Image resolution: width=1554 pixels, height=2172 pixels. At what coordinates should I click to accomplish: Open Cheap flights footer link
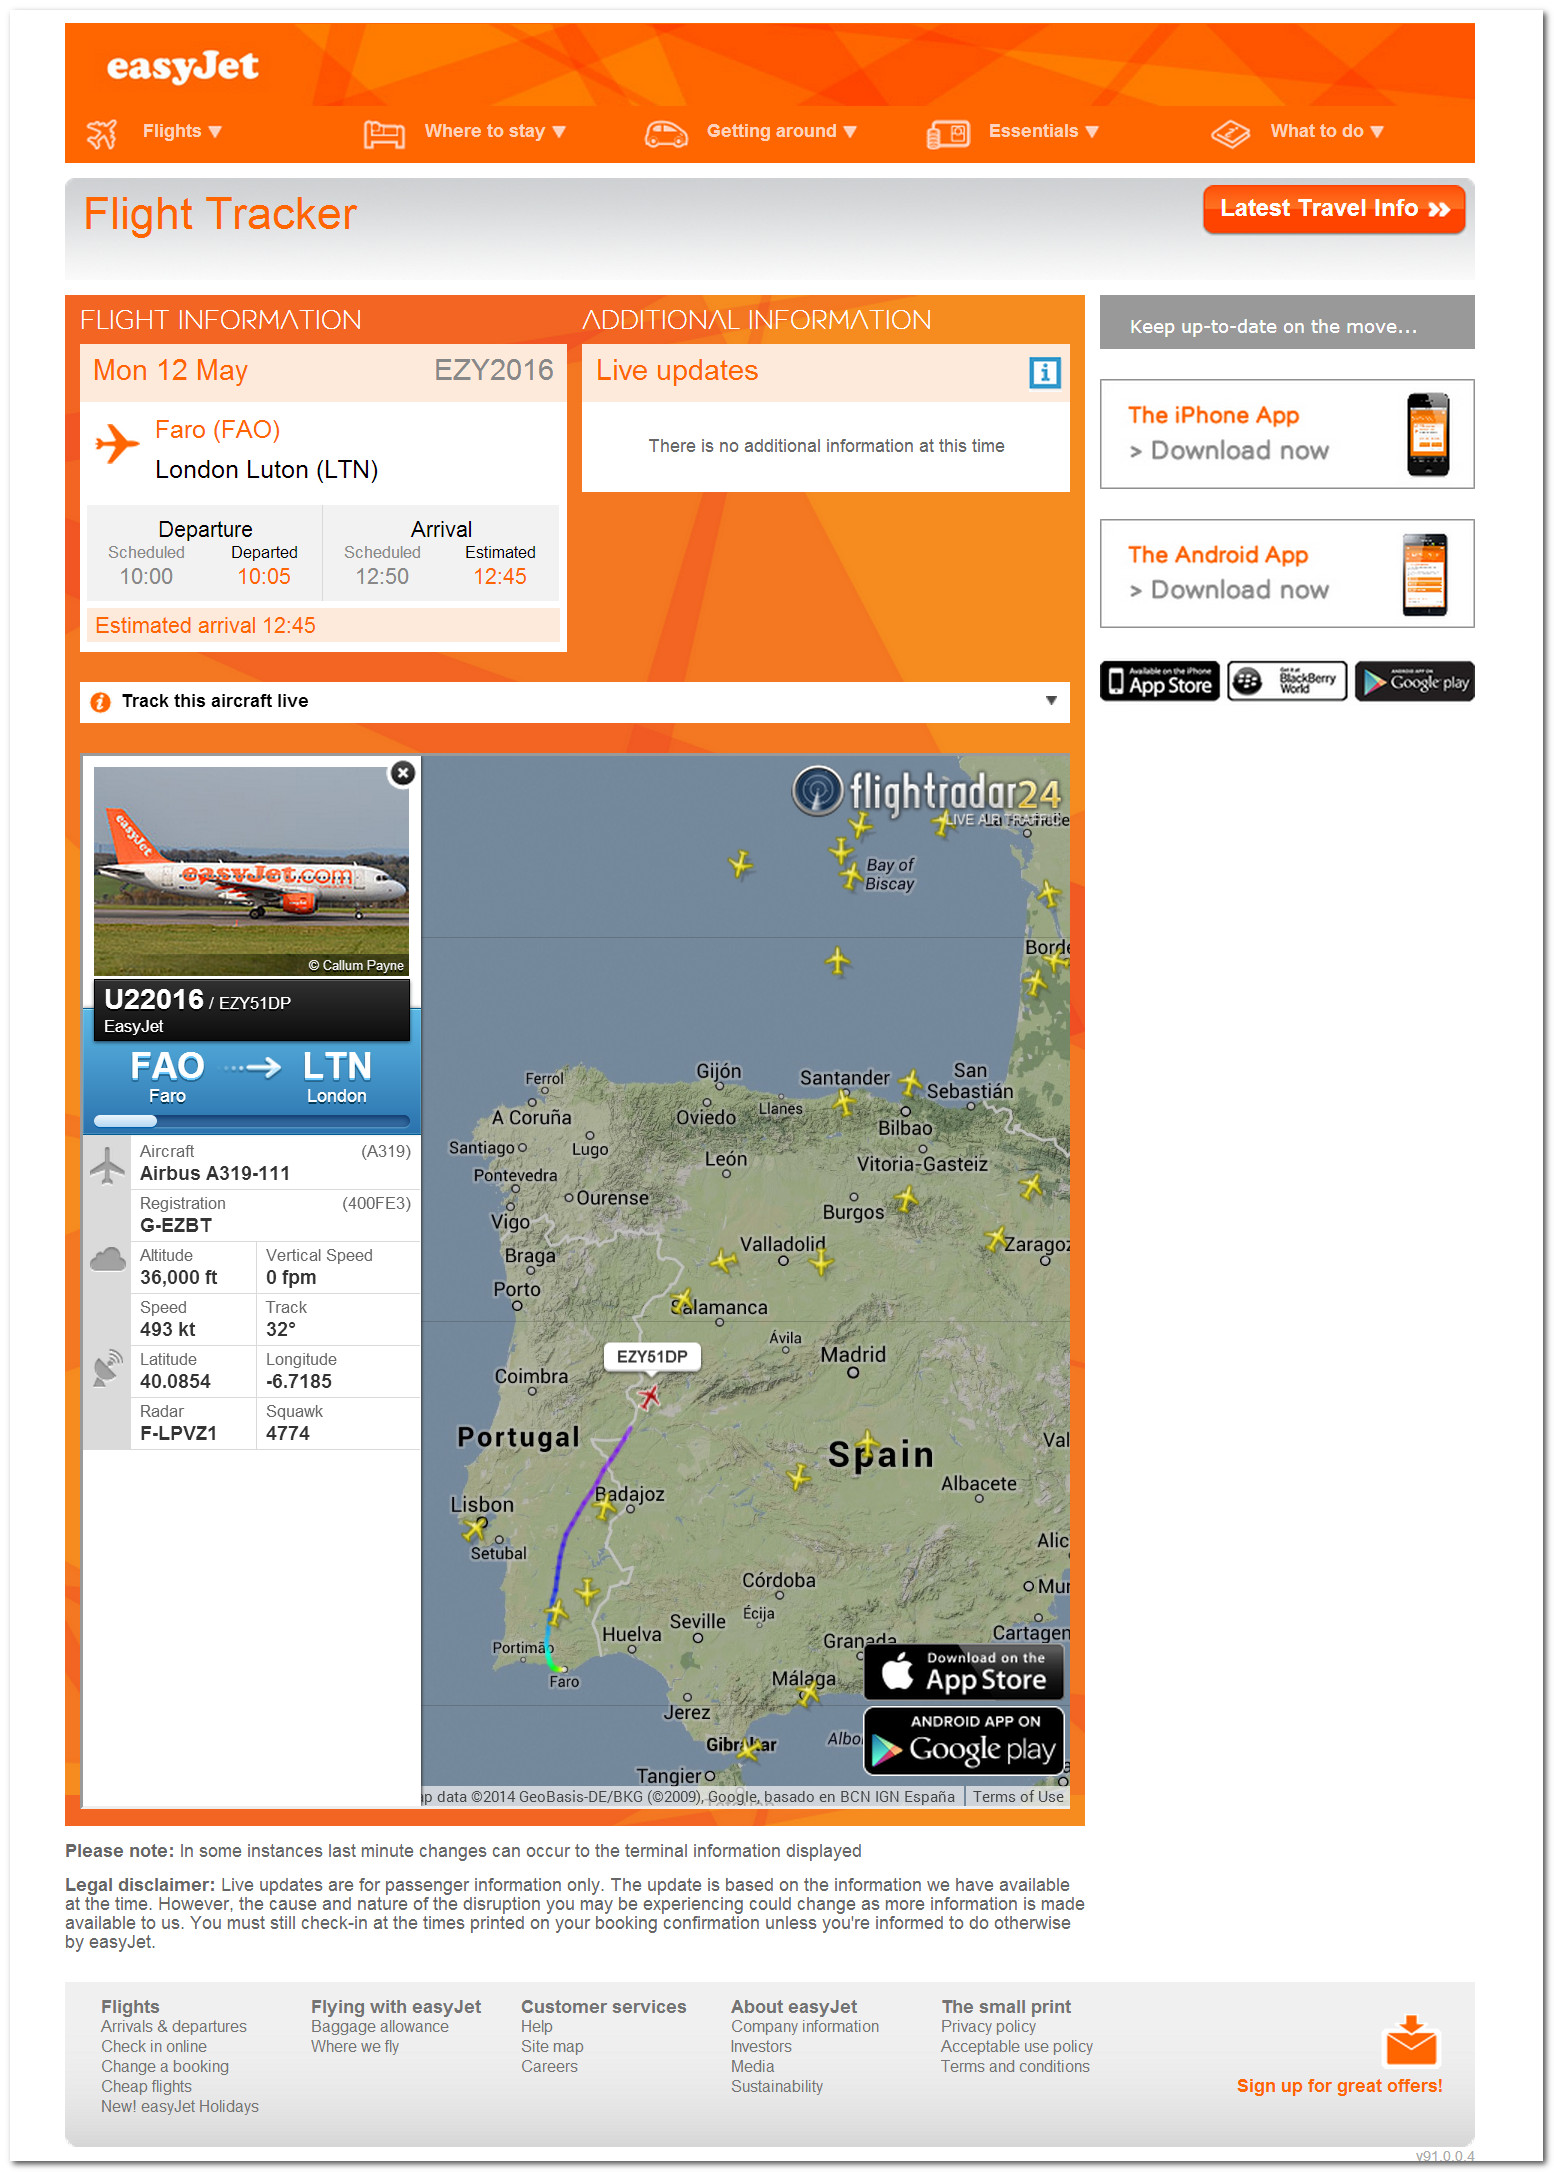pos(146,2086)
